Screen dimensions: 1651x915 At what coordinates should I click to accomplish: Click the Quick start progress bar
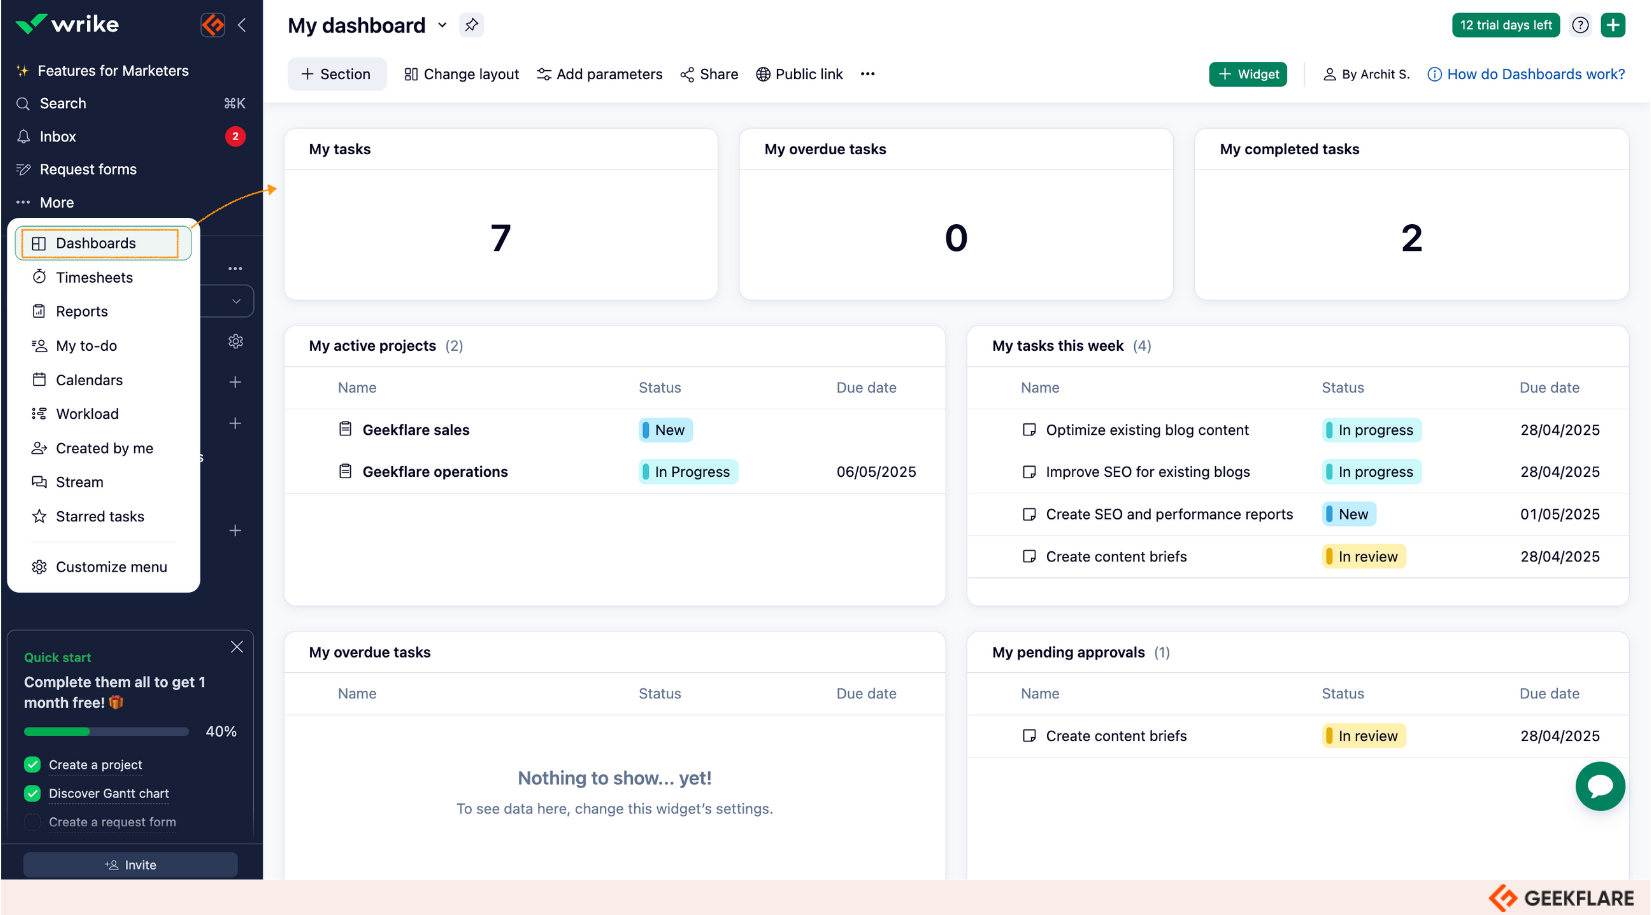pos(105,731)
